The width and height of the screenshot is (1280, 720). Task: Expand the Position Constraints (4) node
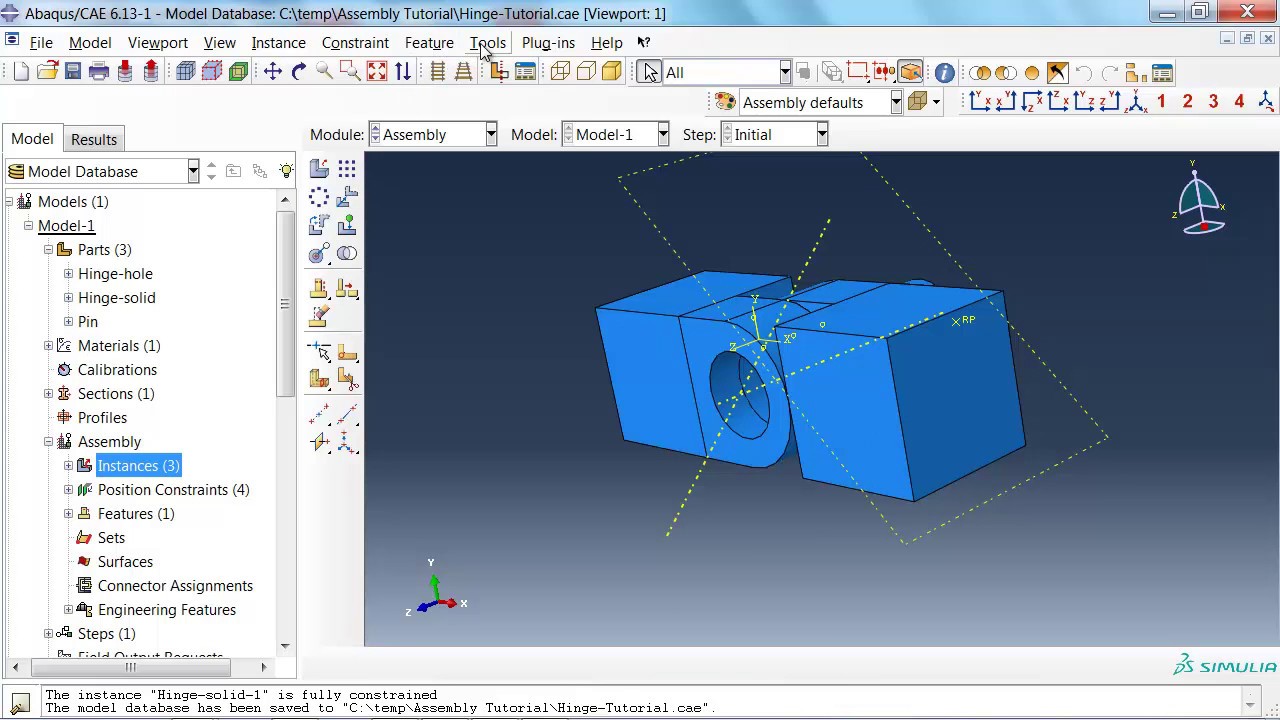click(x=68, y=489)
